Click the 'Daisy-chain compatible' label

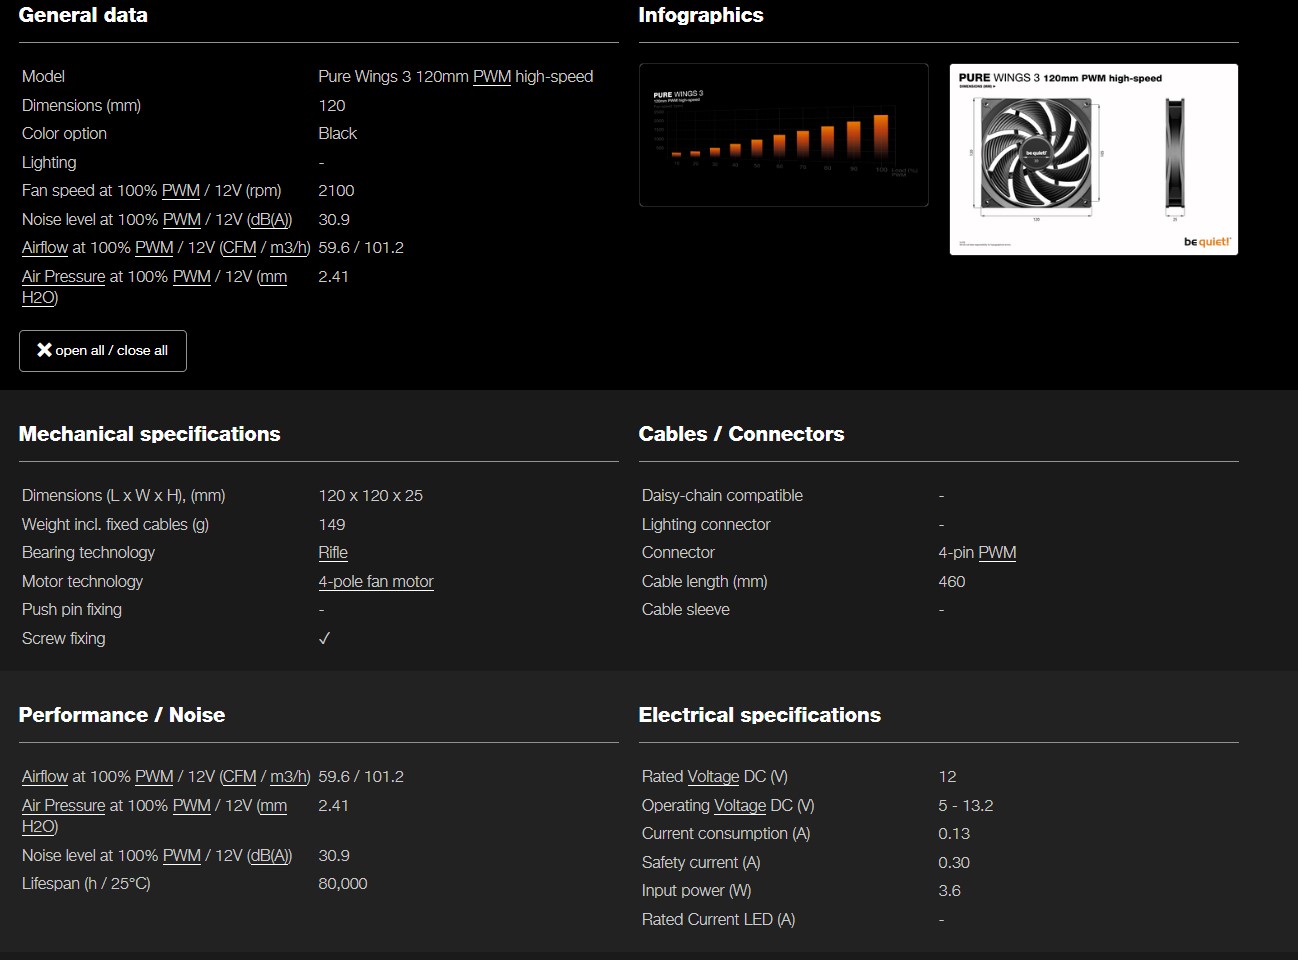(722, 496)
